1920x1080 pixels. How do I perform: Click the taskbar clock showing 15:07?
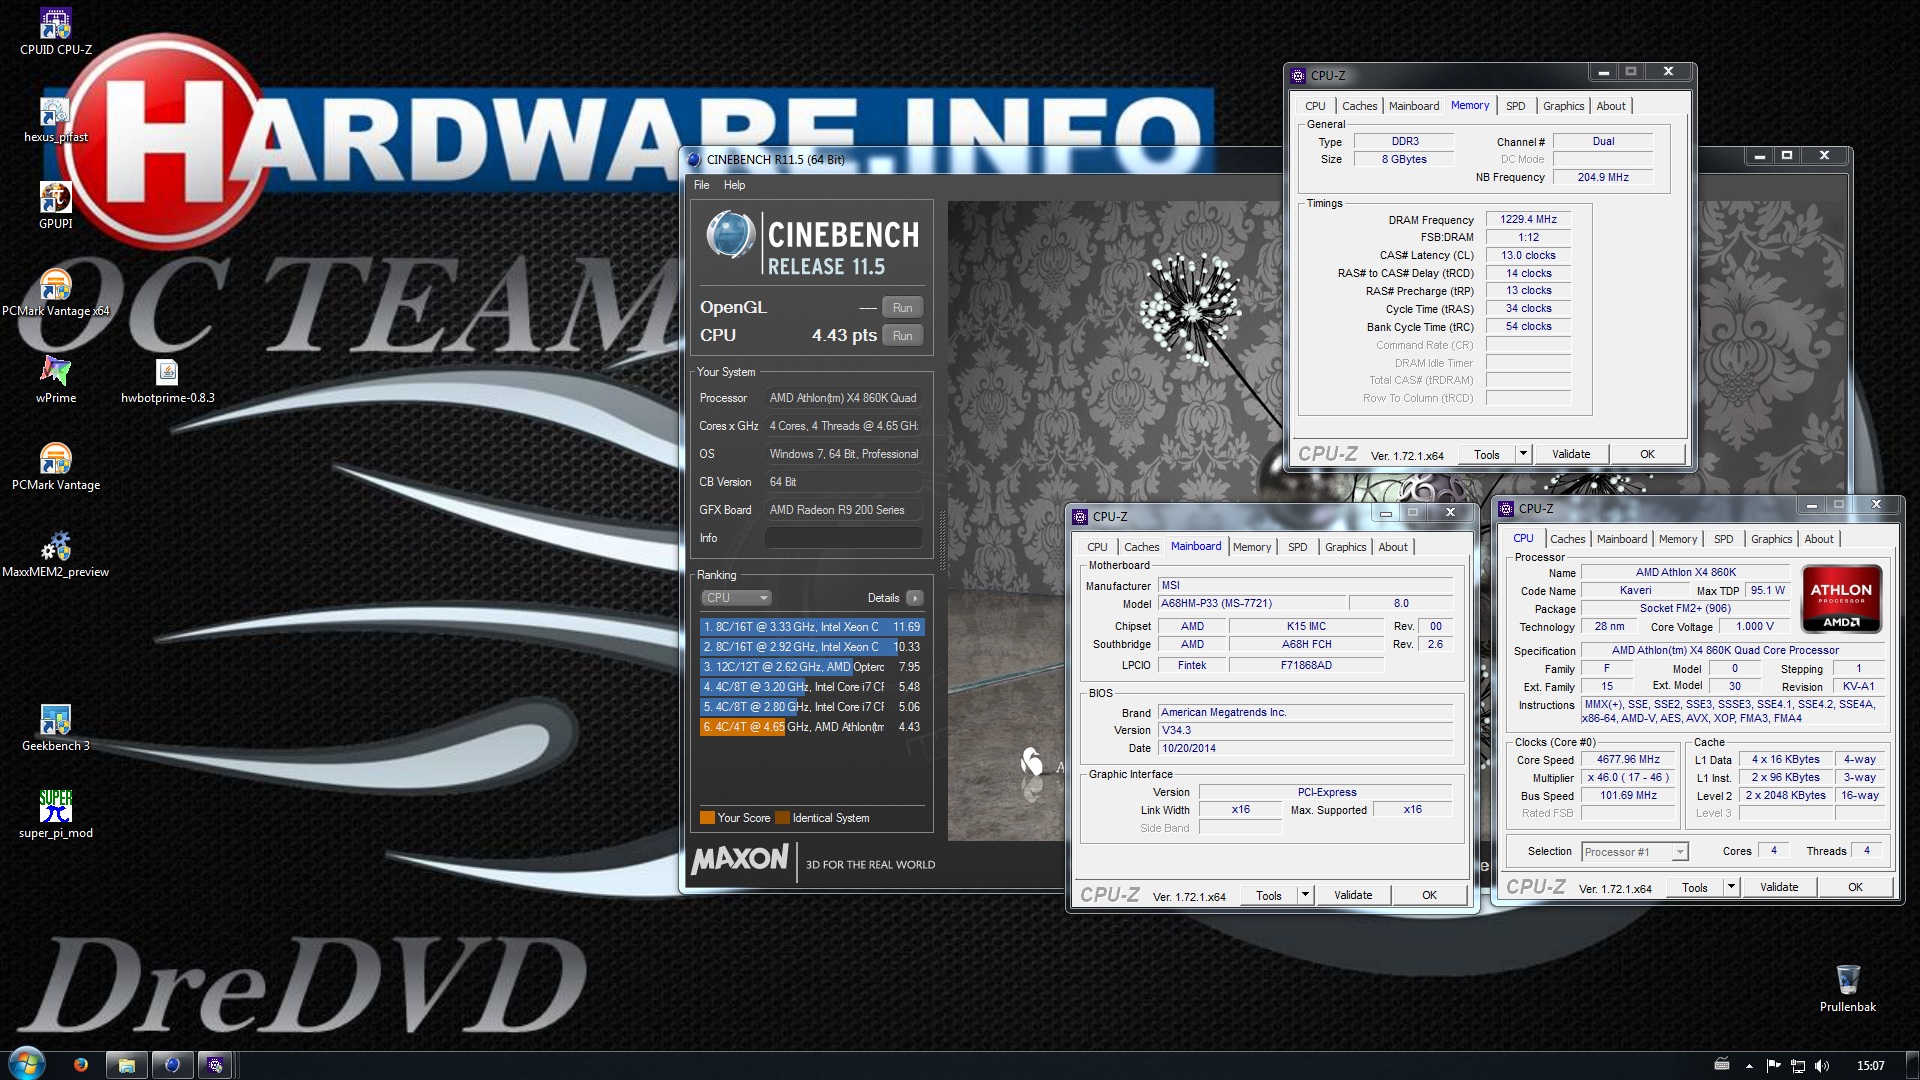[x=1870, y=1066]
